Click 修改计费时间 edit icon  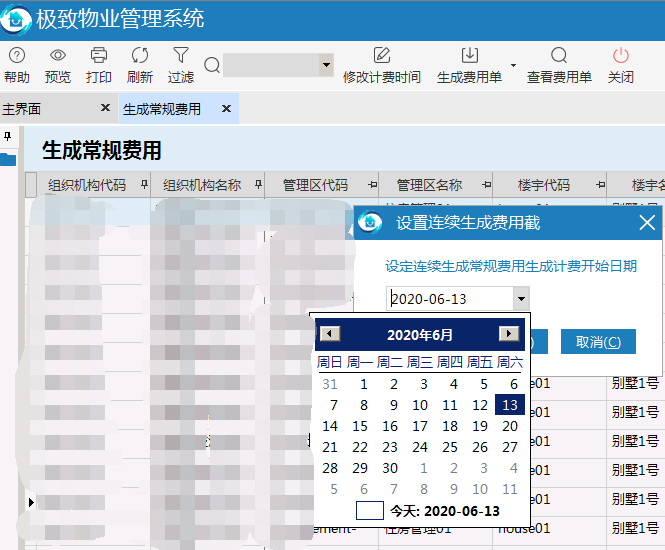(x=382, y=56)
